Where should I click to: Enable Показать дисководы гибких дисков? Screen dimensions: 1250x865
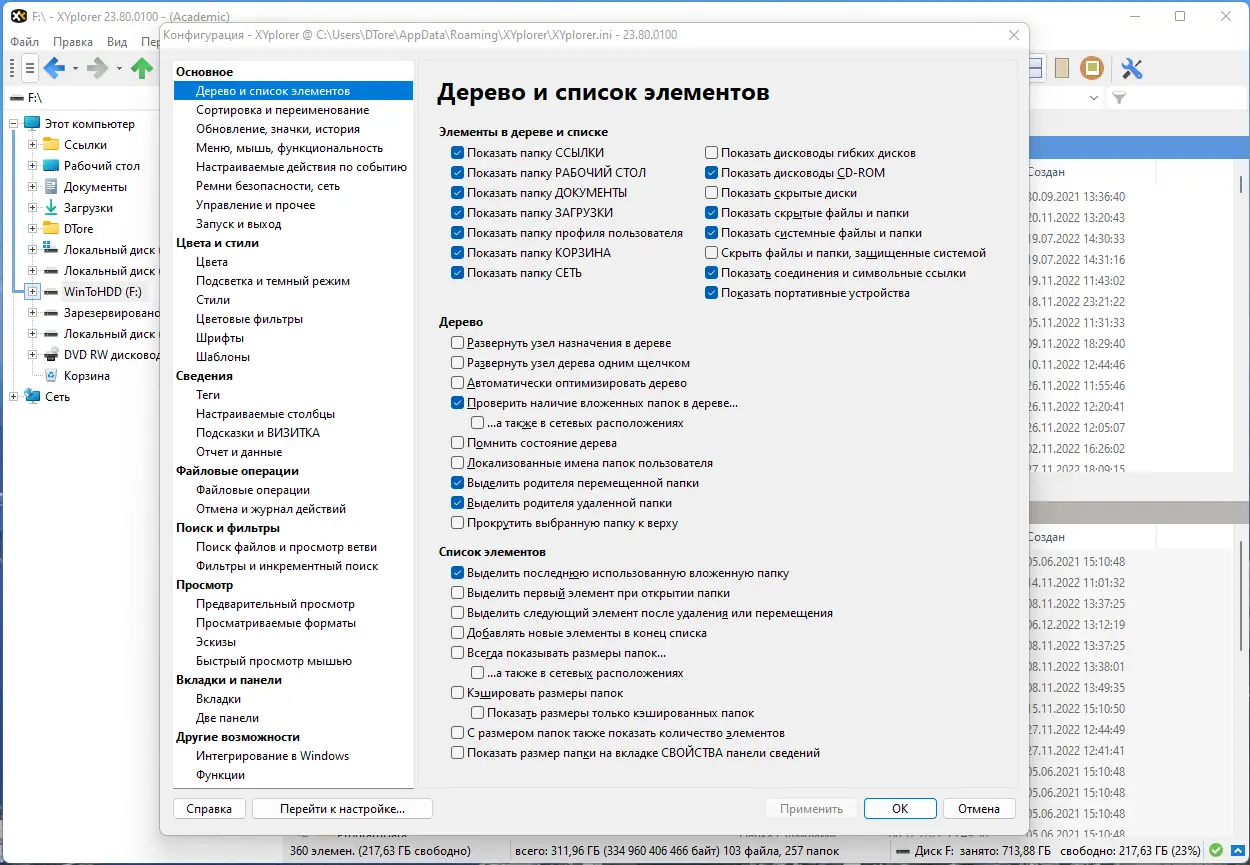pyautogui.click(x=711, y=153)
